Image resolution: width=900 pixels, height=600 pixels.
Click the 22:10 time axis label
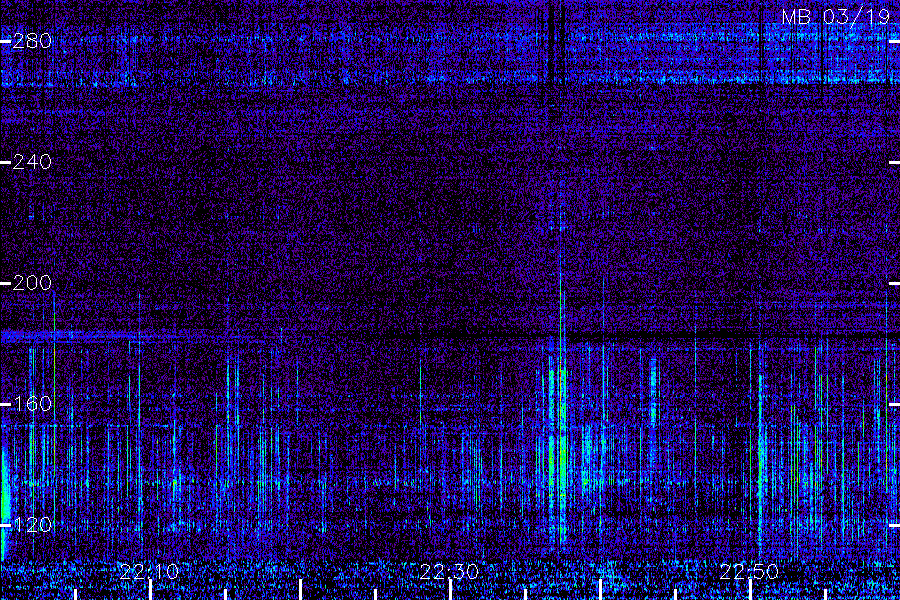[149, 571]
